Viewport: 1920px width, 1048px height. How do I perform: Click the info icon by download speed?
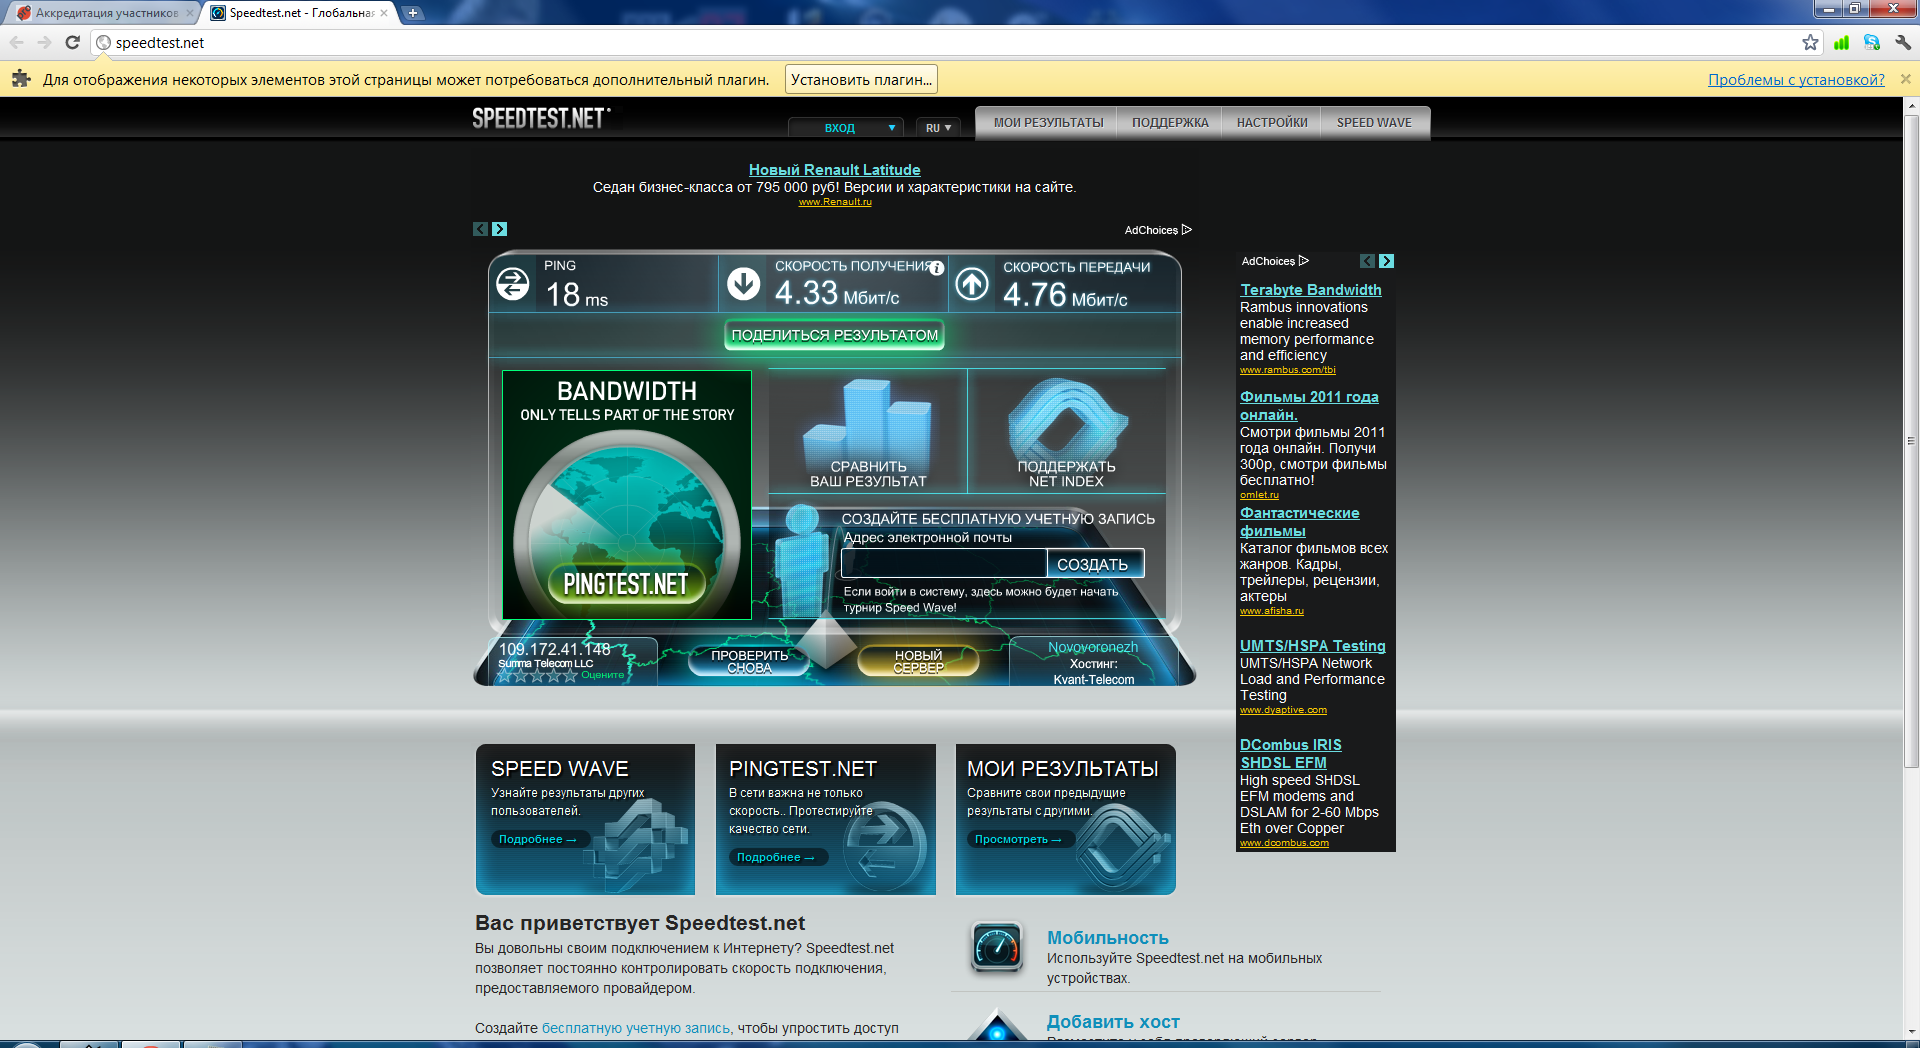(937, 268)
